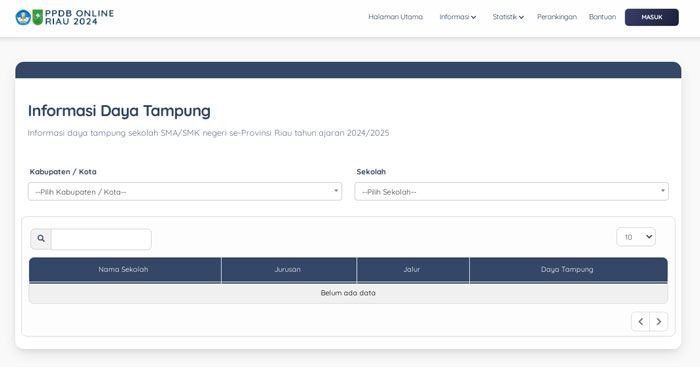
Task: Click the PPDB Online Riau 2024 logo
Action: (65, 17)
